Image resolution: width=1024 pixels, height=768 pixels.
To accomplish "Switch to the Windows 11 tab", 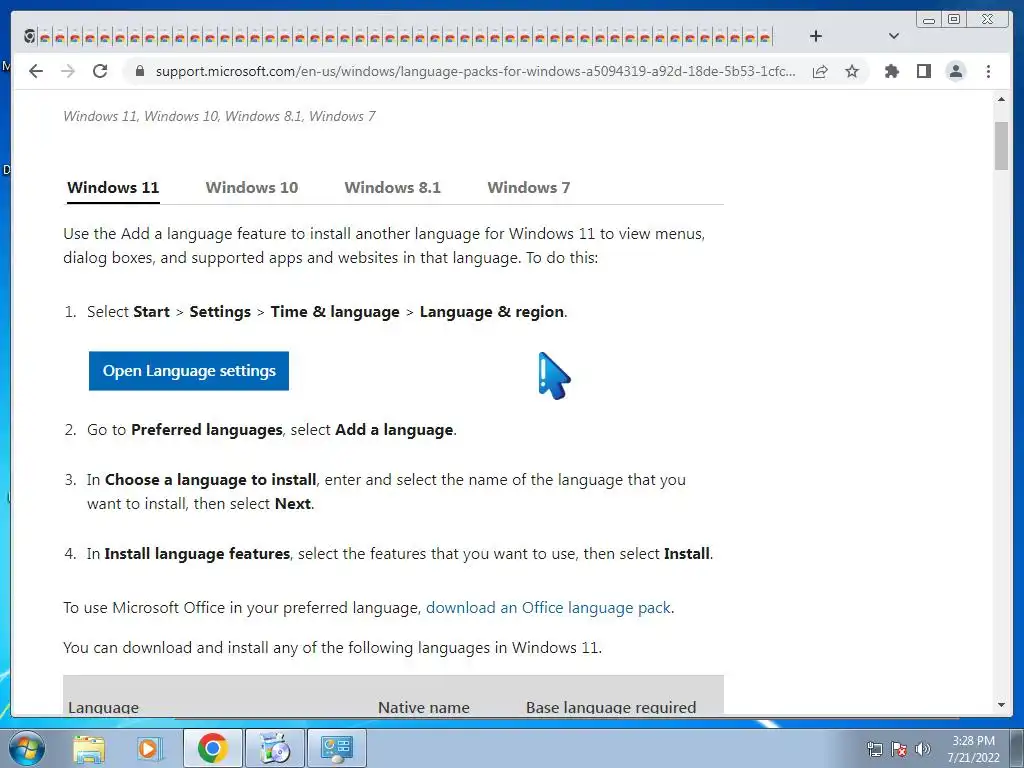I will click(x=113, y=187).
